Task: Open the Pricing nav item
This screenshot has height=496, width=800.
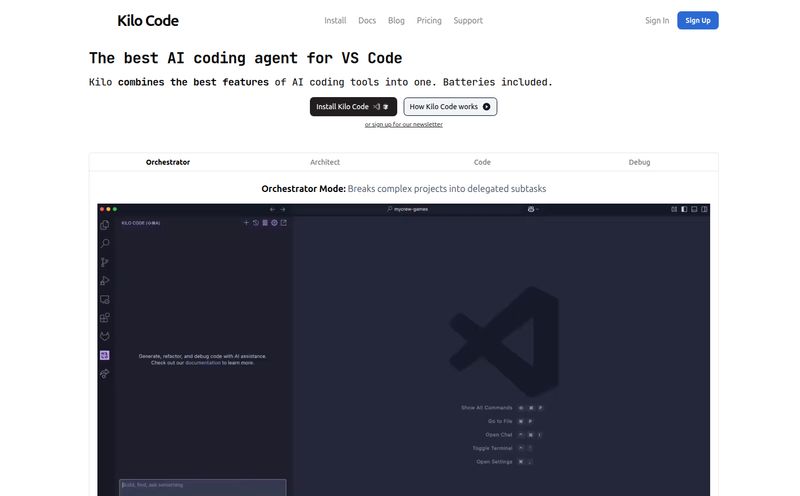Action: tap(429, 20)
